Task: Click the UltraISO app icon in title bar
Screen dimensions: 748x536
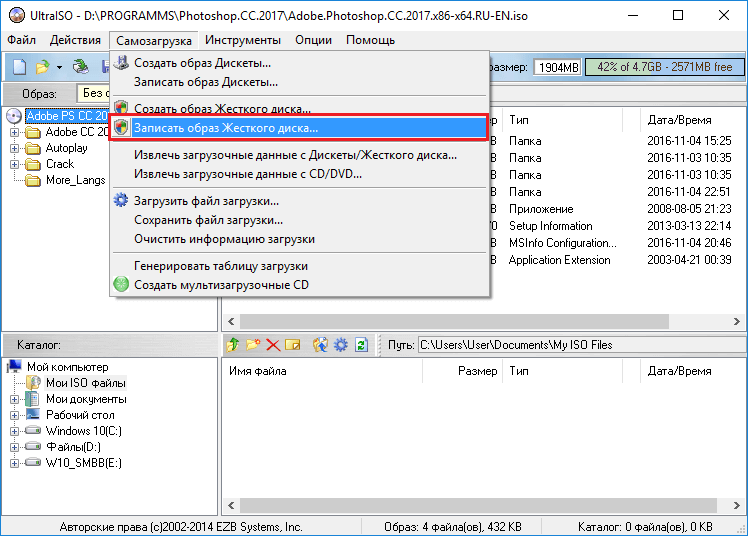Action: coord(16,15)
